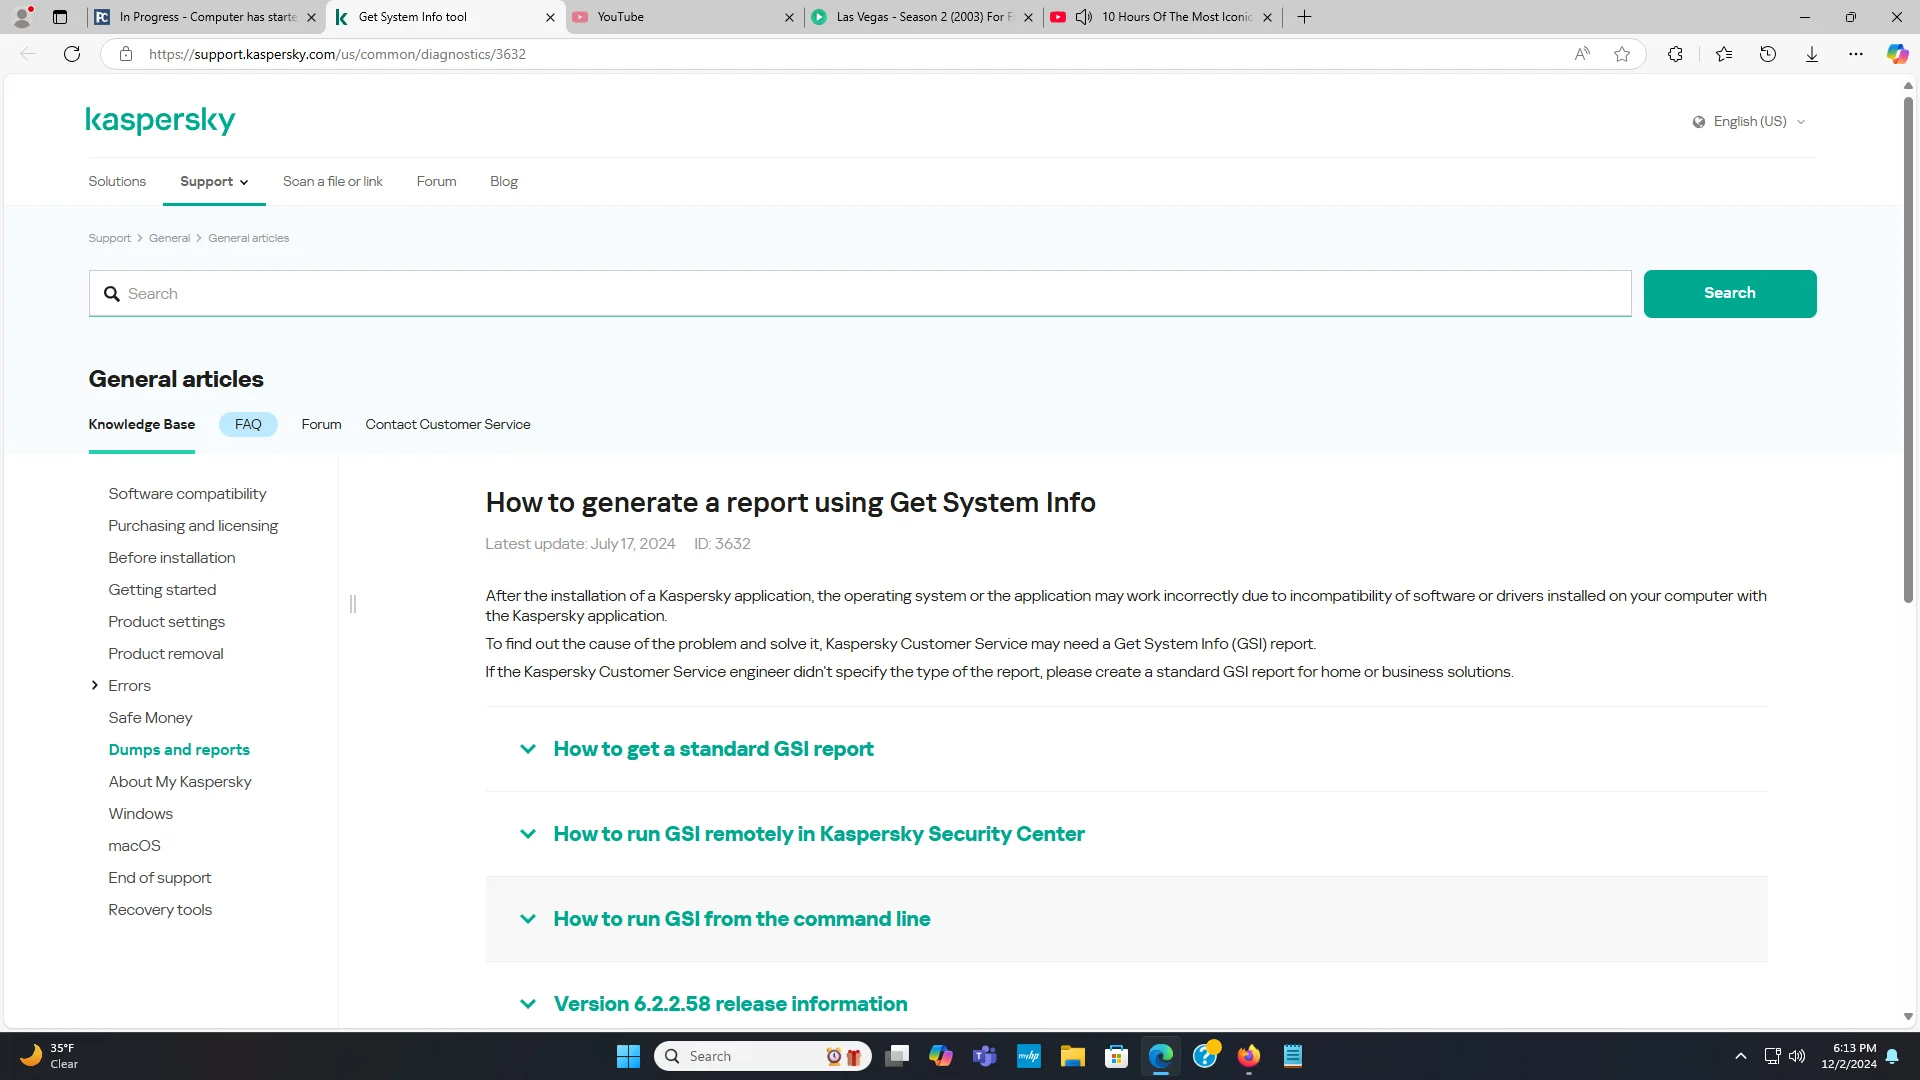The width and height of the screenshot is (1920, 1080).
Task: Open the Favorites list icon
Action: pyautogui.click(x=1724, y=54)
